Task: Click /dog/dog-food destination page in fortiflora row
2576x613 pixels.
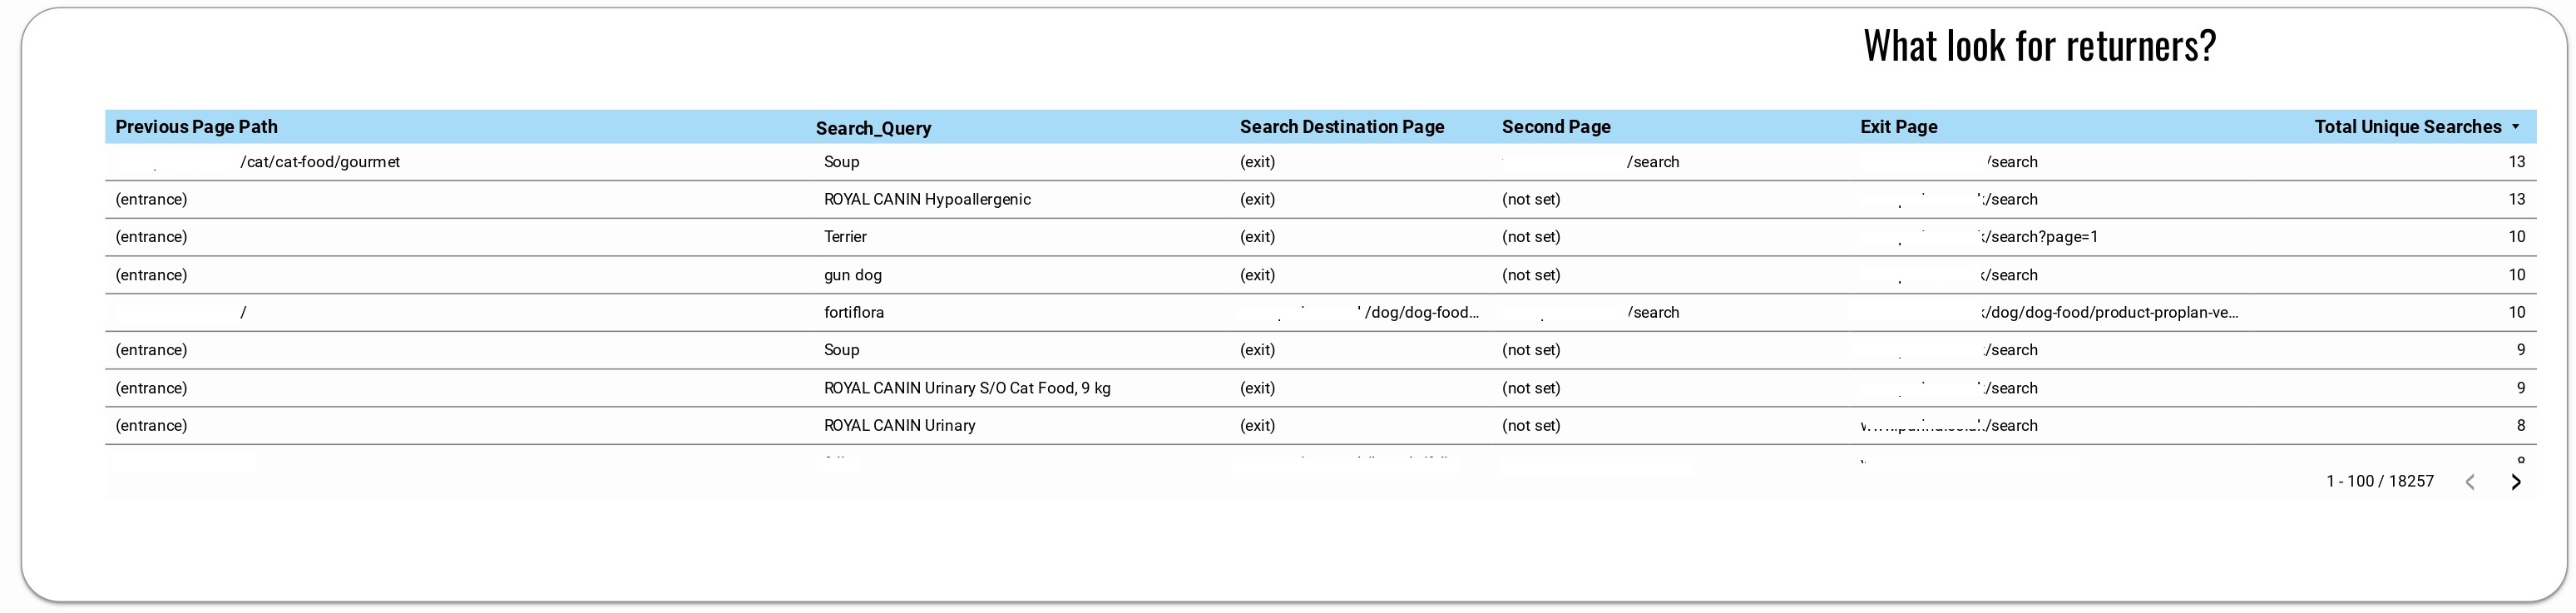Action: click(1420, 312)
